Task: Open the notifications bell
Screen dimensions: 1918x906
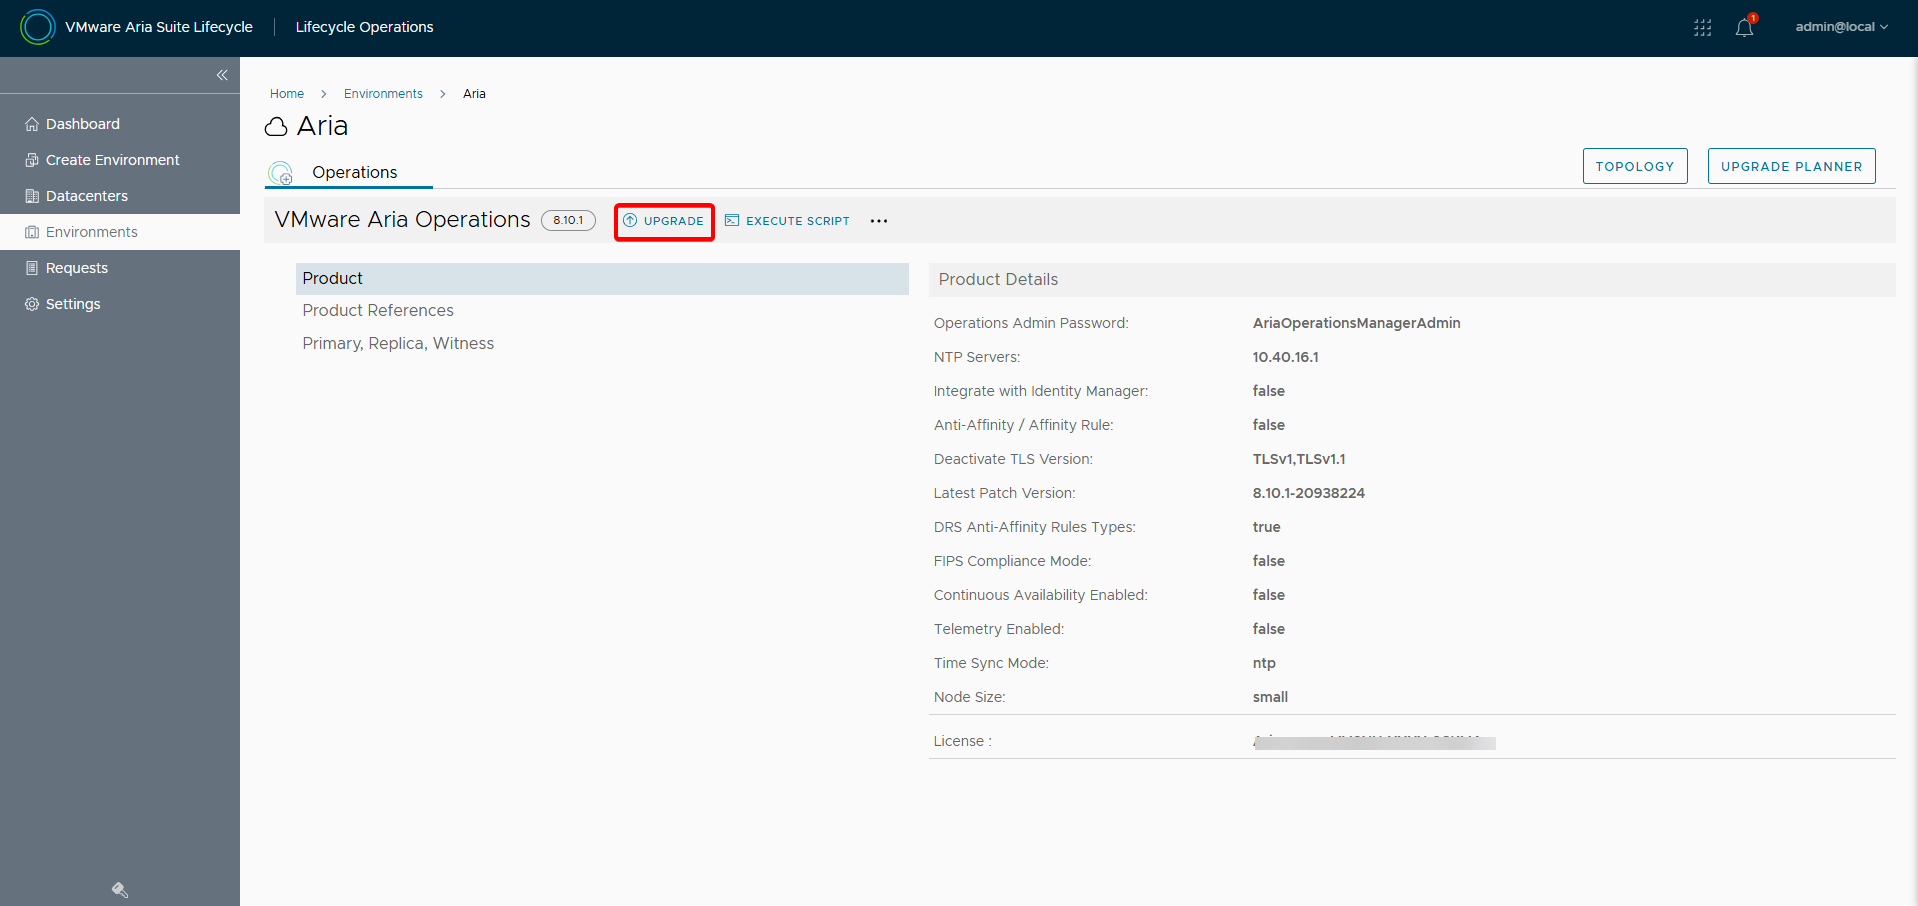Action: 1744,28
